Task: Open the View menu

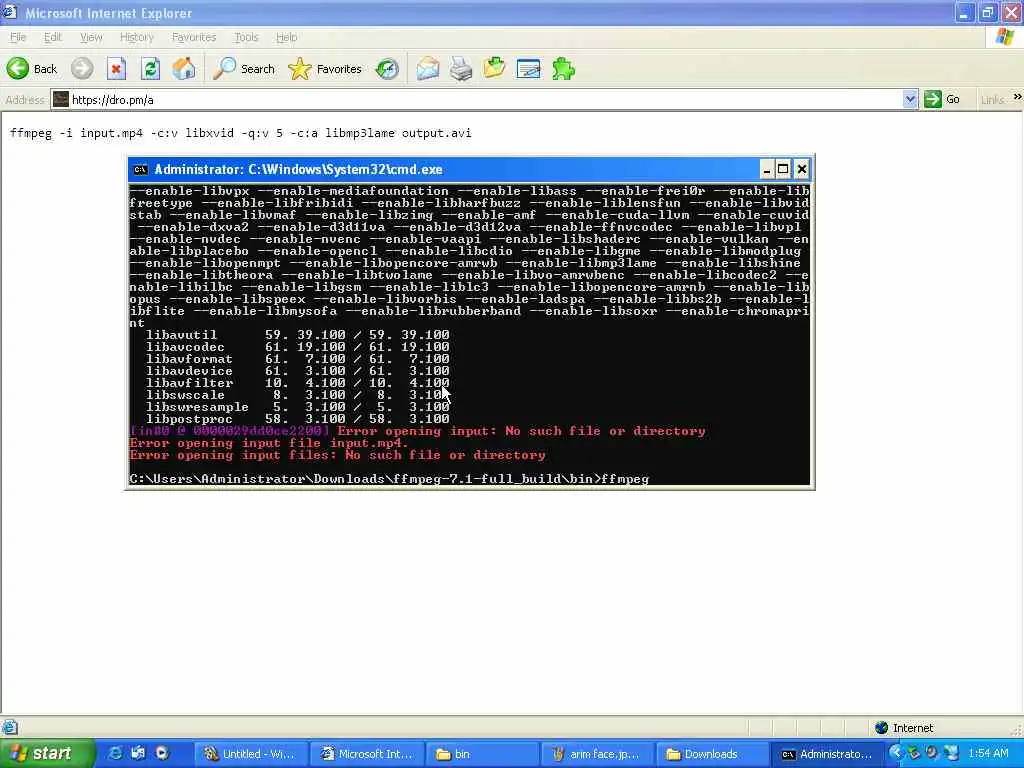Action: pos(91,37)
